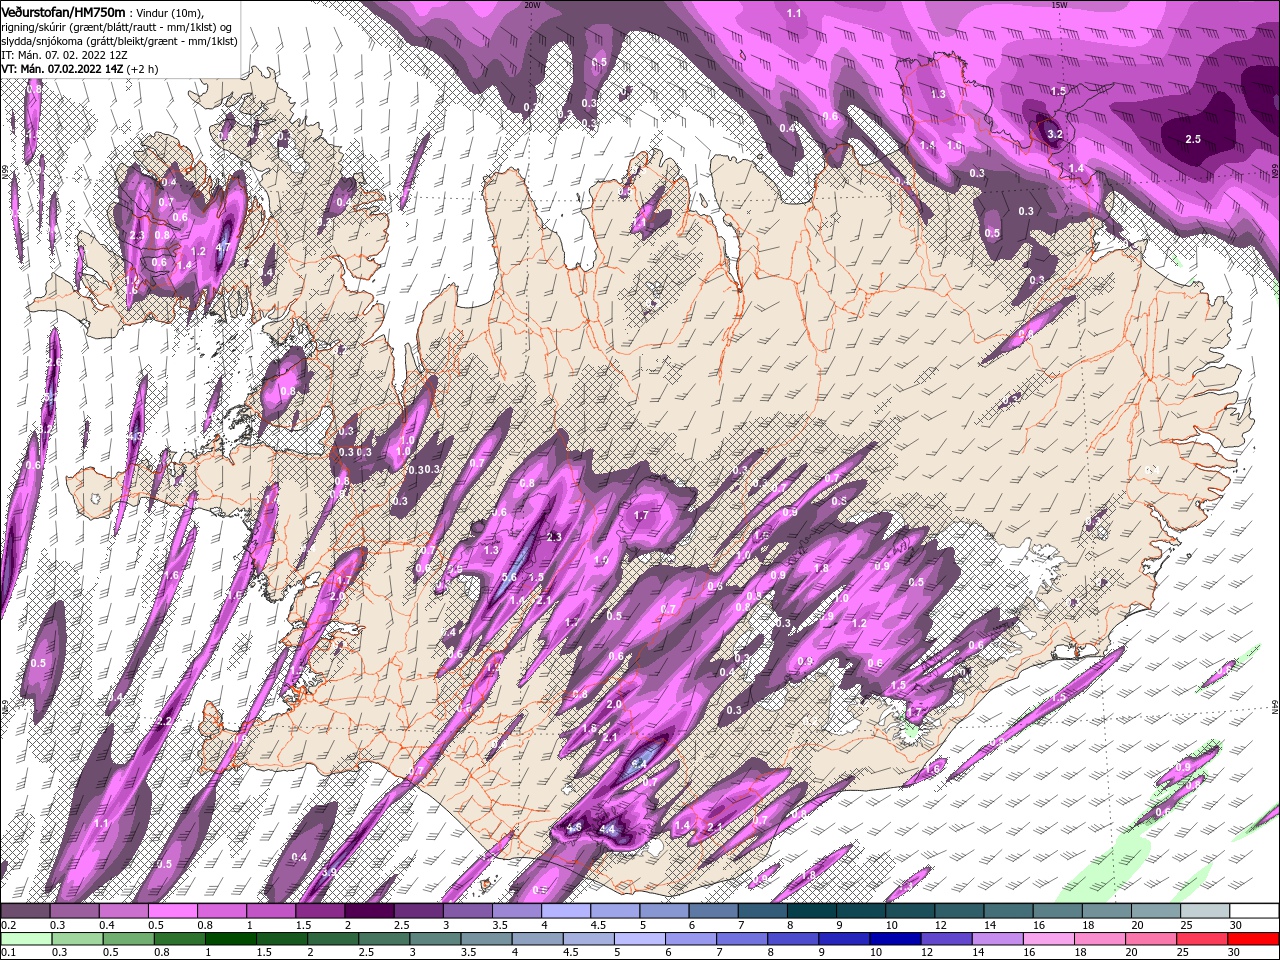Image resolution: width=1280 pixels, height=960 pixels.
Task: Click the validity time 'VT: Mán. 07.02.2022 14Z'
Action: pos(61,69)
